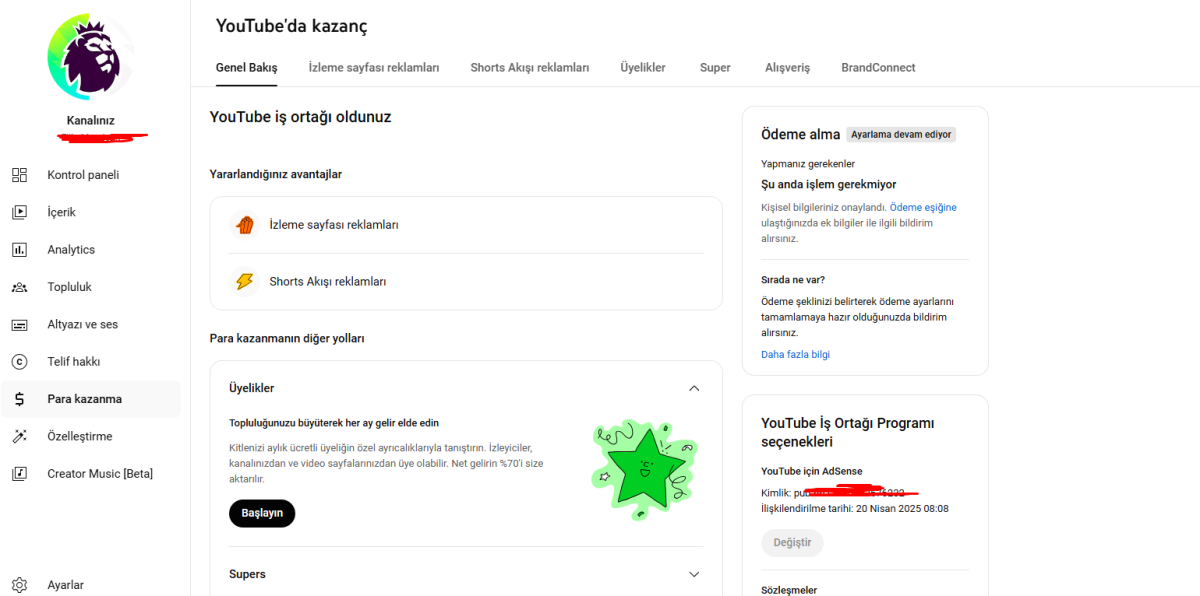1200x596 pixels.
Task: Click the Ayarlar gear icon
Action: [x=19, y=585]
